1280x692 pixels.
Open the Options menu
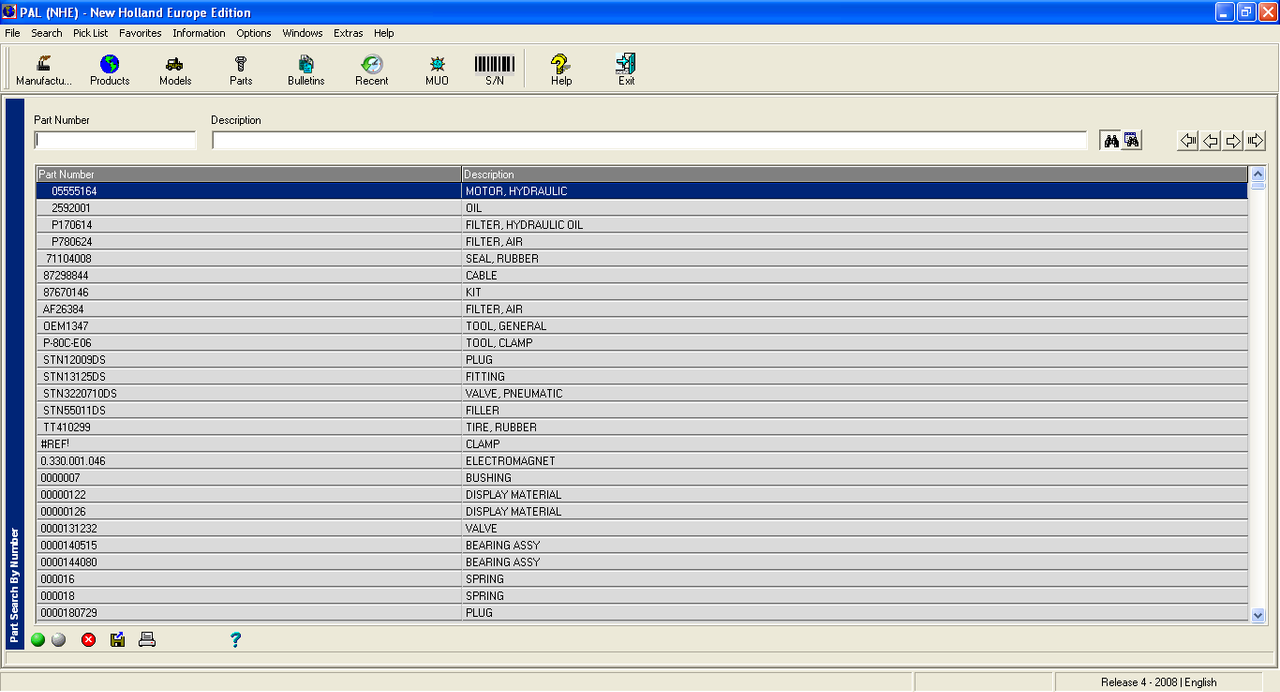(254, 33)
